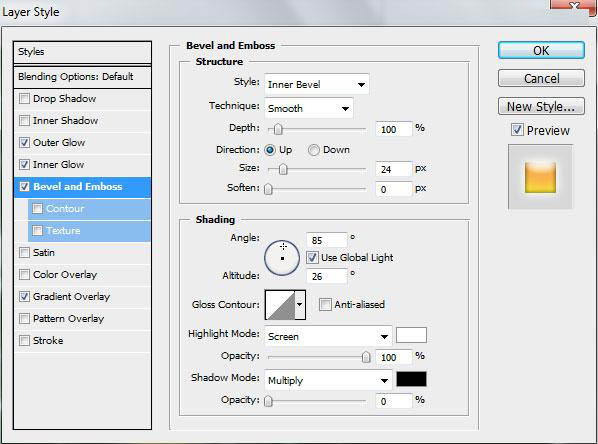Click the angle and altitude light dial
Viewport: 598px width, 444px height.
[x=282, y=258]
